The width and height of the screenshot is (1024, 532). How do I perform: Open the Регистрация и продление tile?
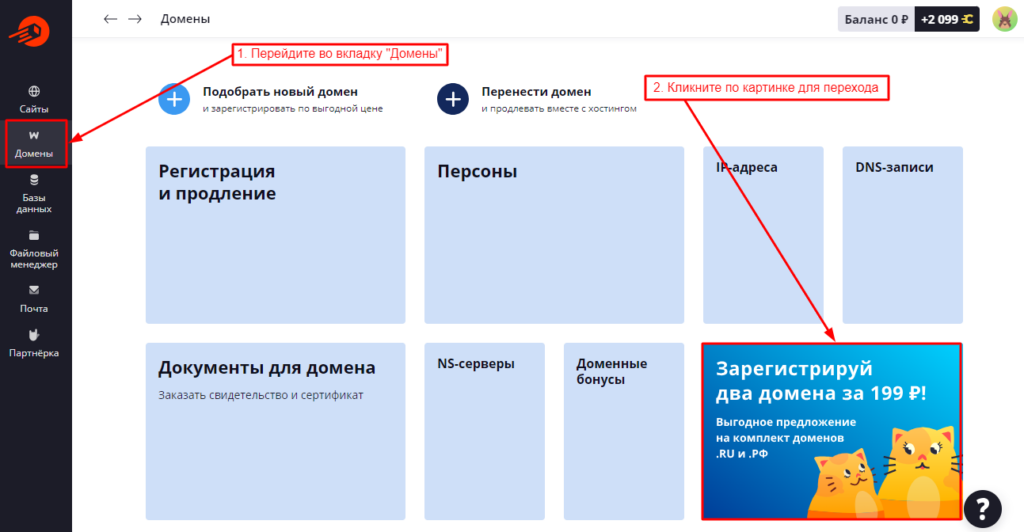[x=276, y=235]
